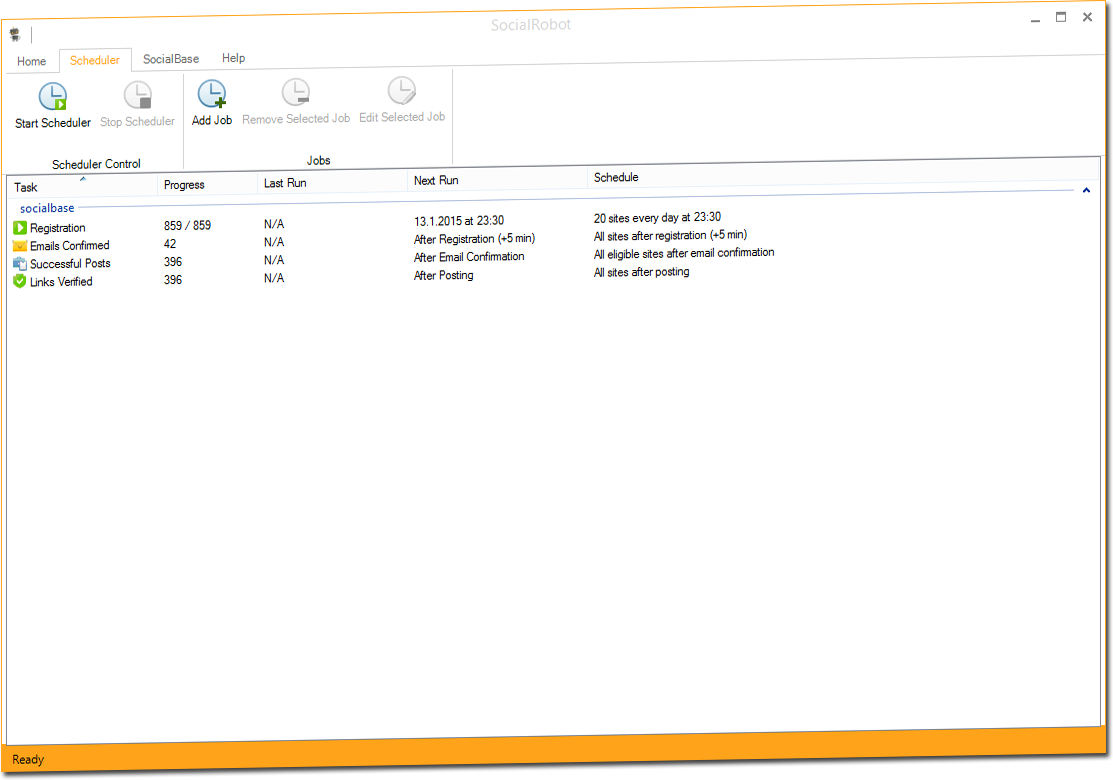Sort by the Last Run column header
This screenshot has height=780, width=1113.
332,182
